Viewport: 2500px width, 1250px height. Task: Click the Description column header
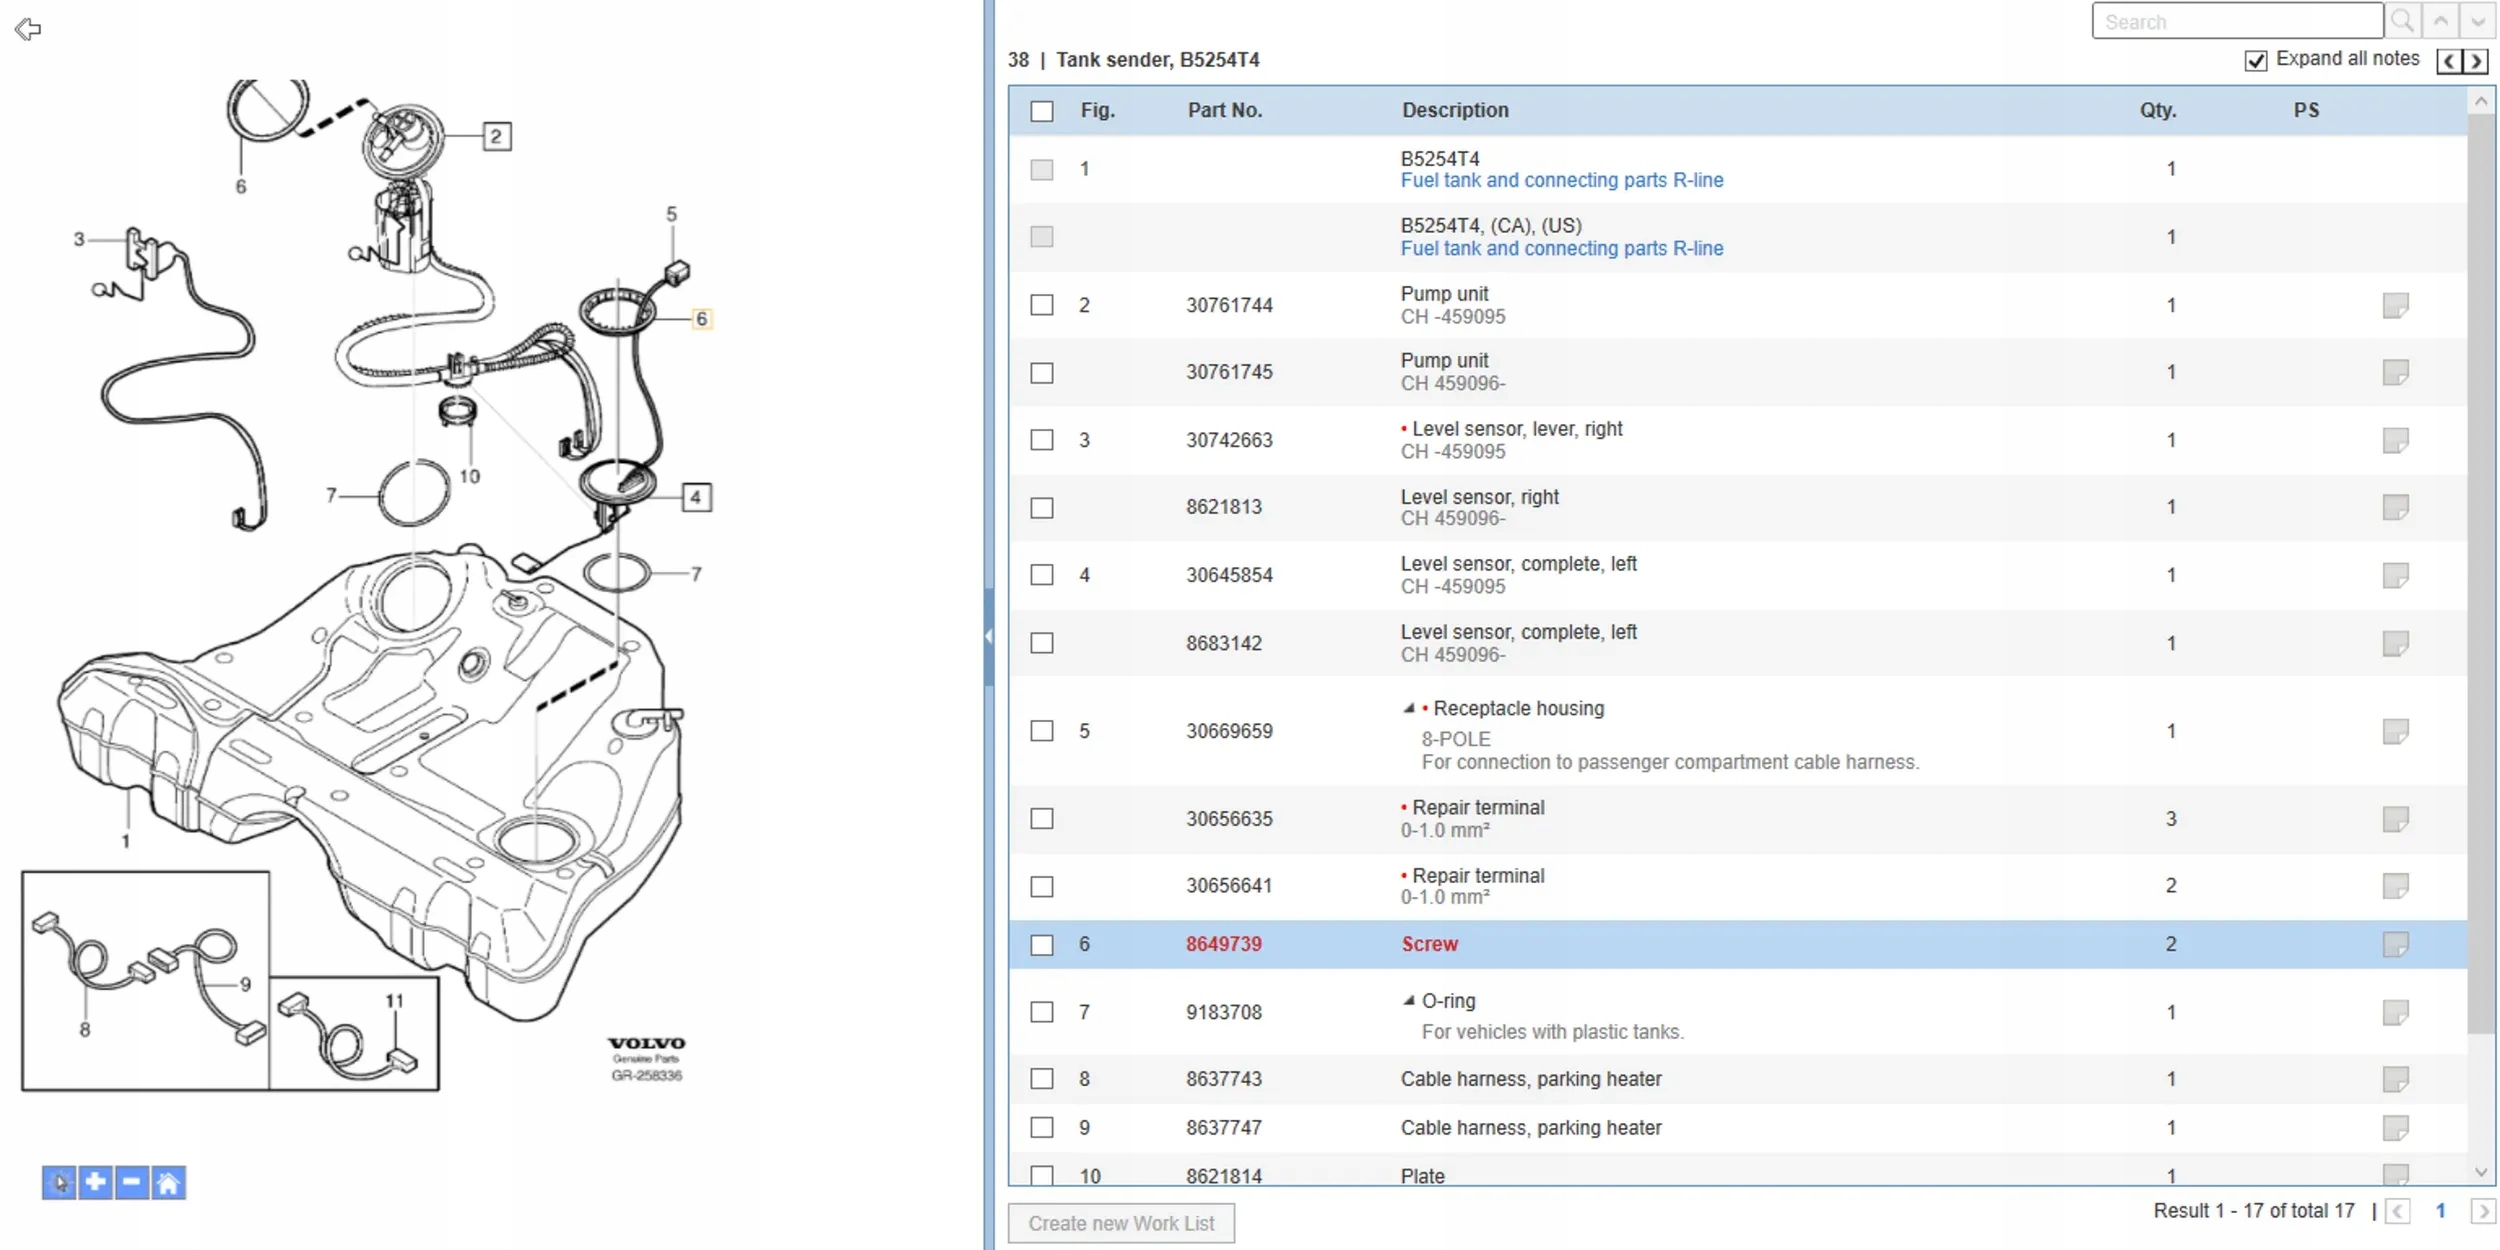point(1454,111)
